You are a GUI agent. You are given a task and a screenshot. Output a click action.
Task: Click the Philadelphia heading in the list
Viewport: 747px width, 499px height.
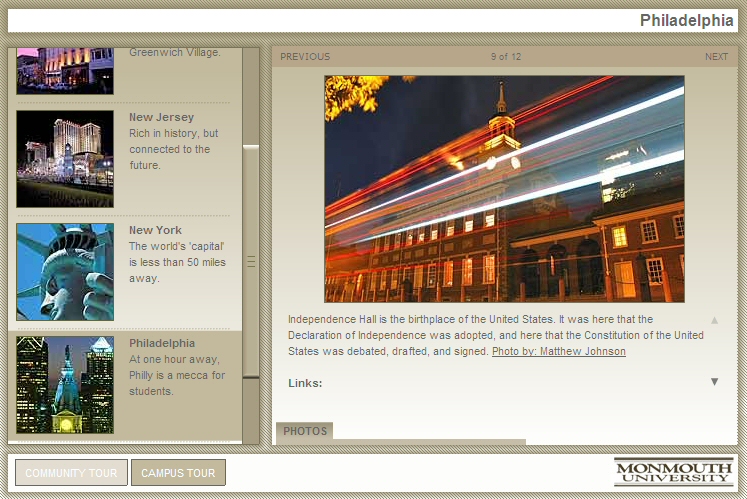tap(162, 343)
